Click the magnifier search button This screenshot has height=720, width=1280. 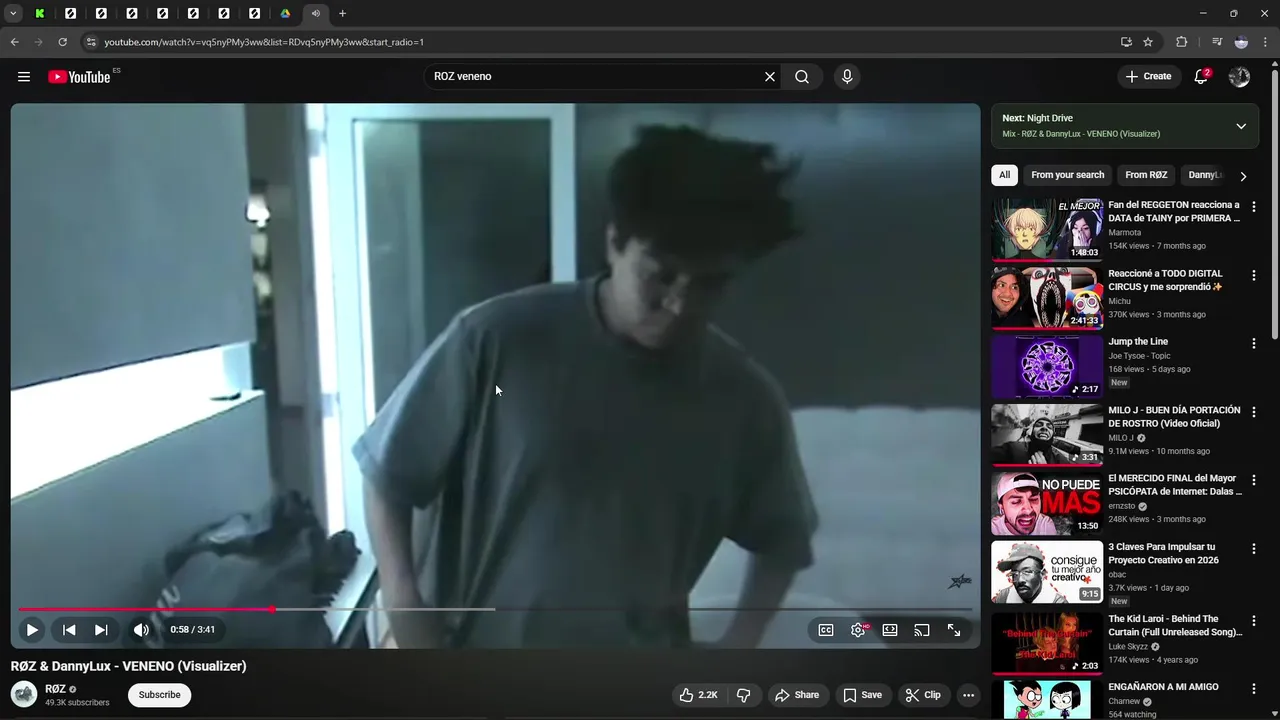pos(802,77)
